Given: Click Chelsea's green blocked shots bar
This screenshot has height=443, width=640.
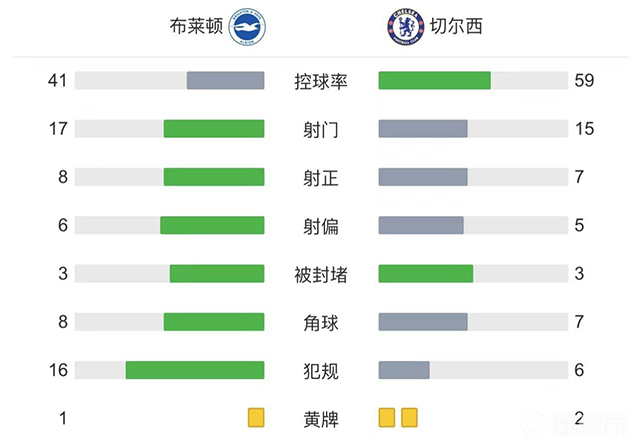Looking at the screenshot, I should [x=425, y=274].
